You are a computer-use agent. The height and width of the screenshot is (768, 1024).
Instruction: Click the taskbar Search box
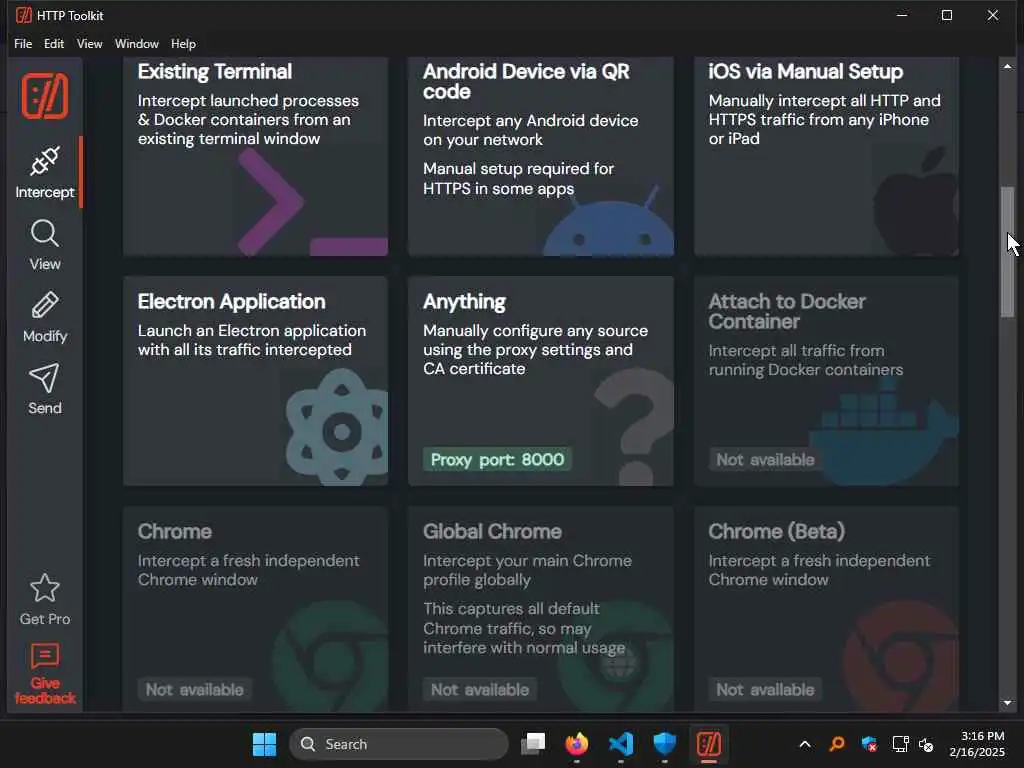coord(398,744)
